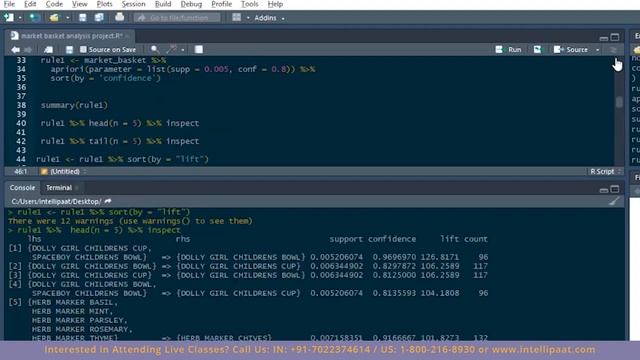Open the Plots menu

(104, 4)
